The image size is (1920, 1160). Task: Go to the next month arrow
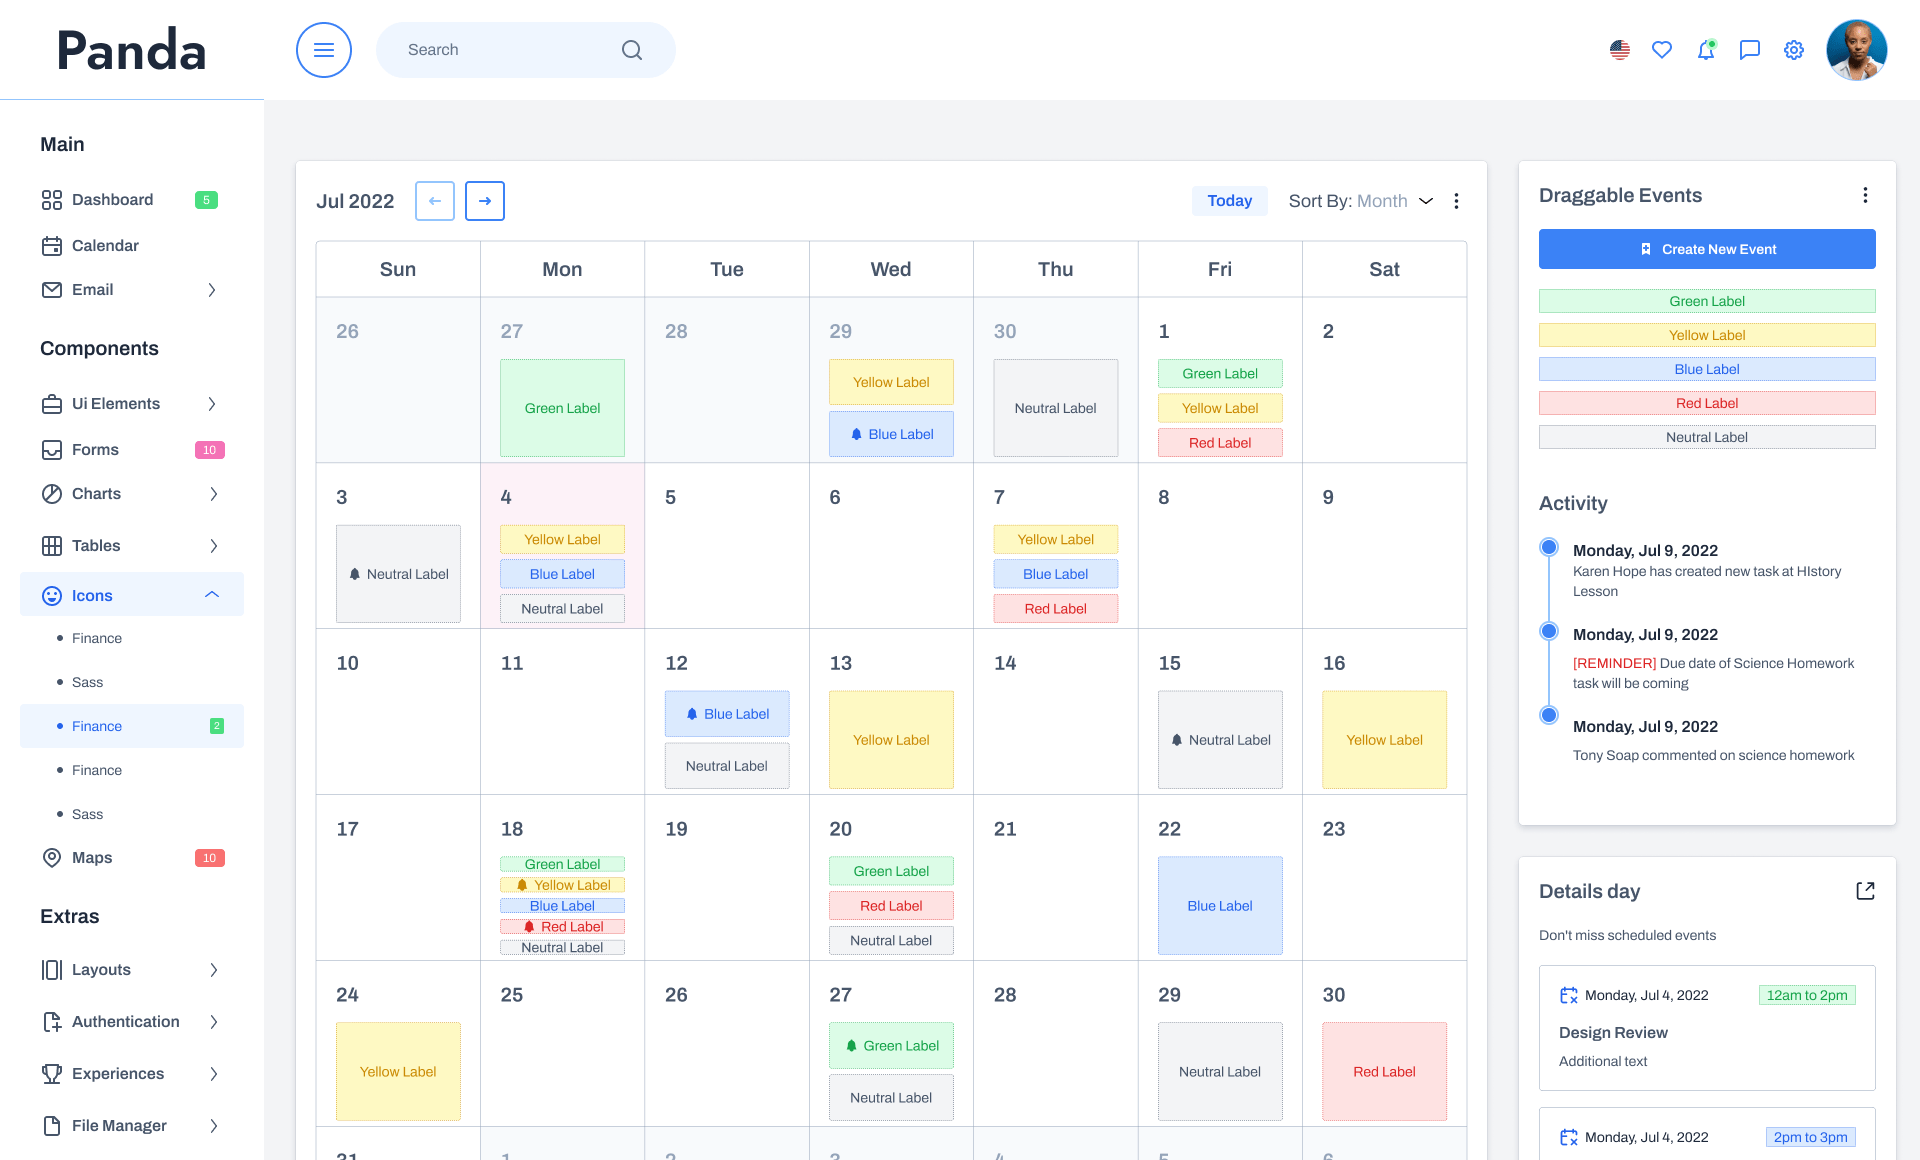pyautogui.click(x=485, y=201)
